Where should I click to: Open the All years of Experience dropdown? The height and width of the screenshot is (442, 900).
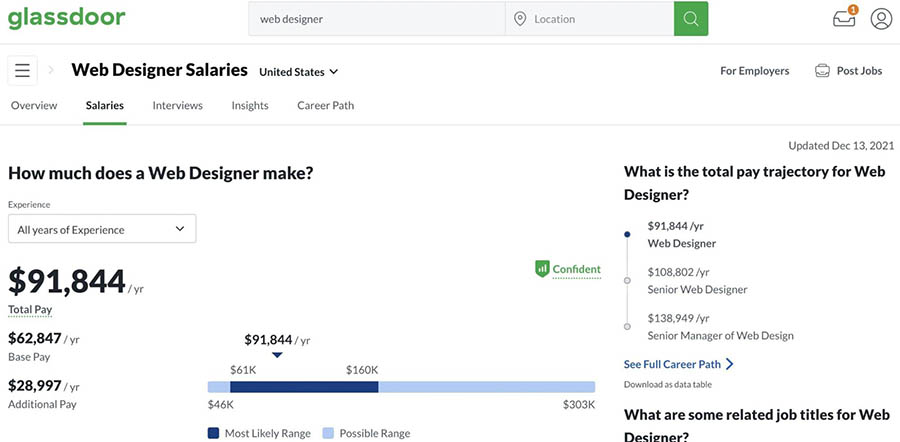pyautogui.click(x=102, y=229)
